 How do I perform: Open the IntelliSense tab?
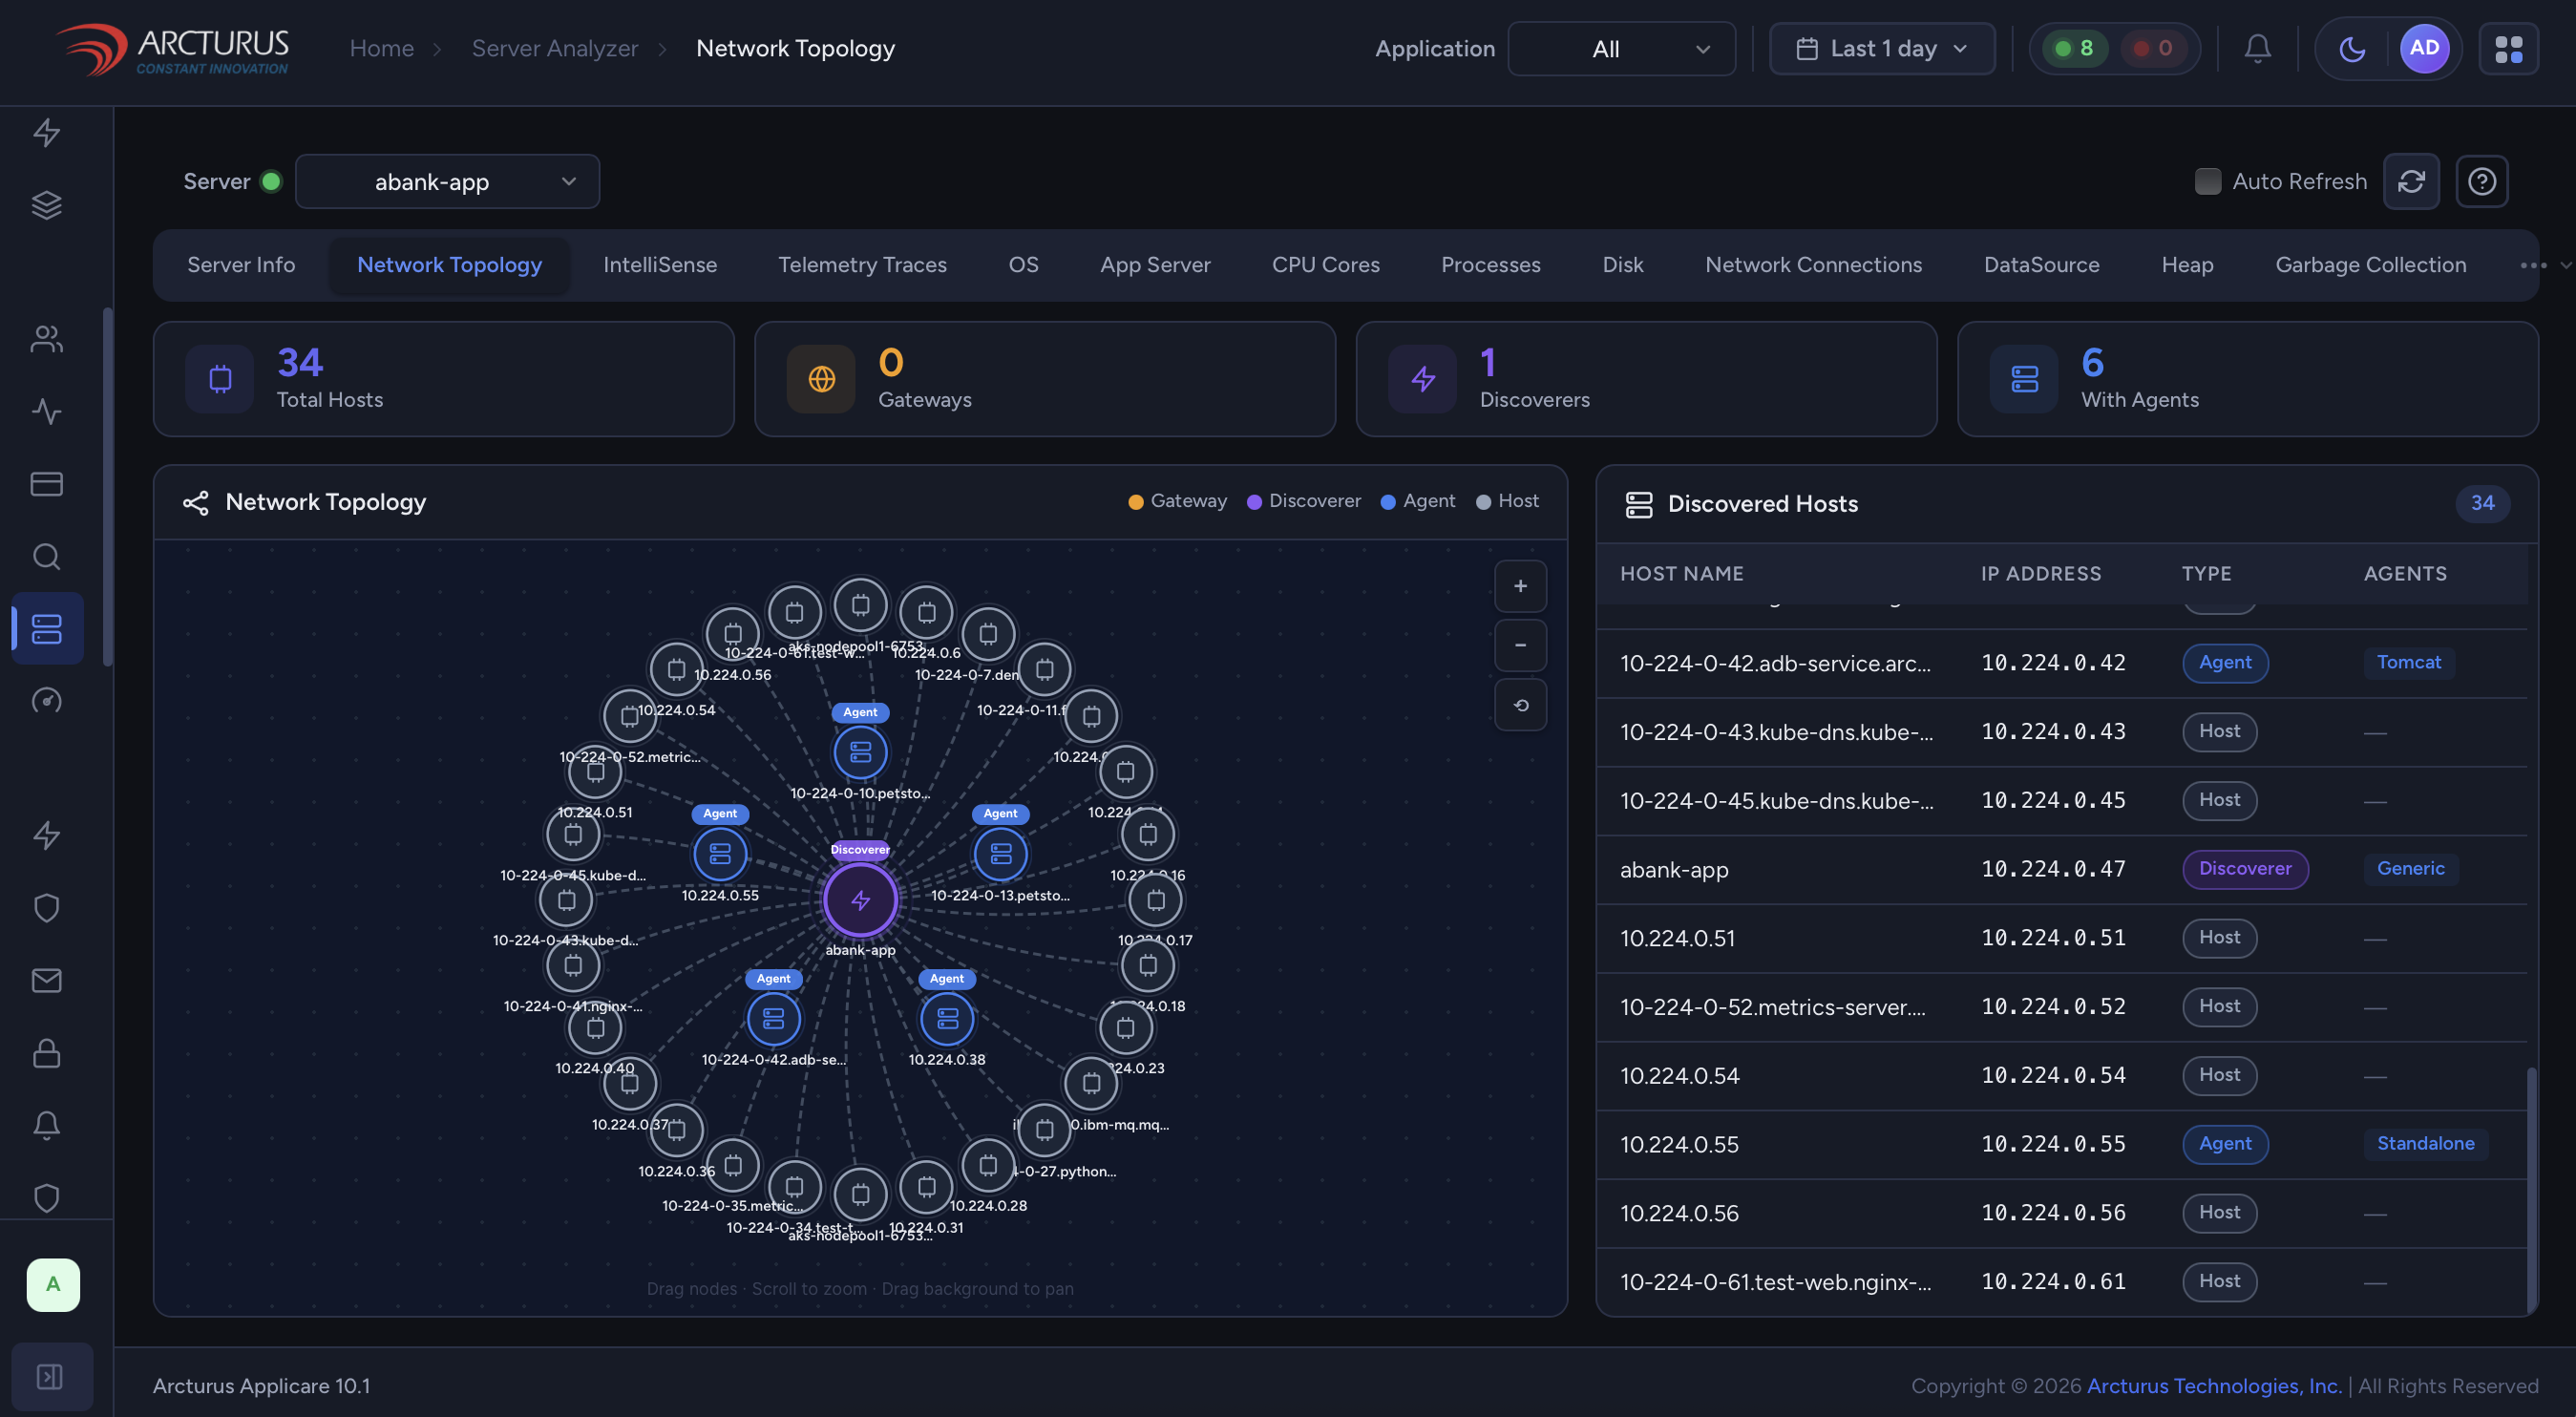[x=660, y=265]
